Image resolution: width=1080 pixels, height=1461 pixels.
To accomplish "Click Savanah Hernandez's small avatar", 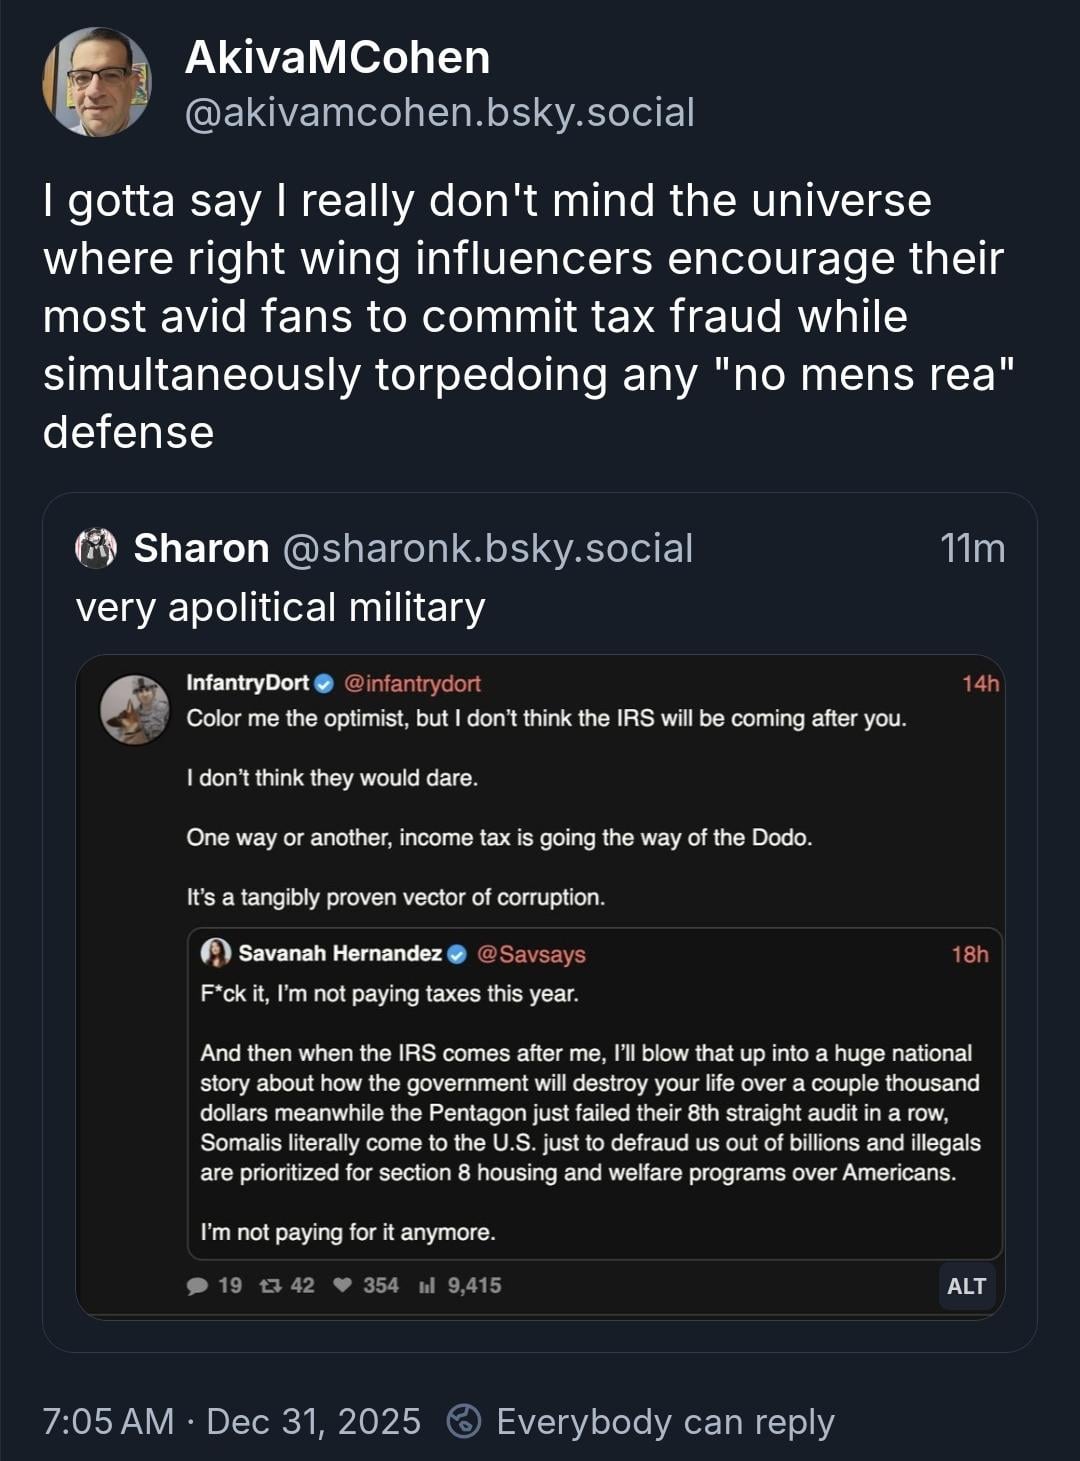I will pyautogui.click(x=215, y=953).
